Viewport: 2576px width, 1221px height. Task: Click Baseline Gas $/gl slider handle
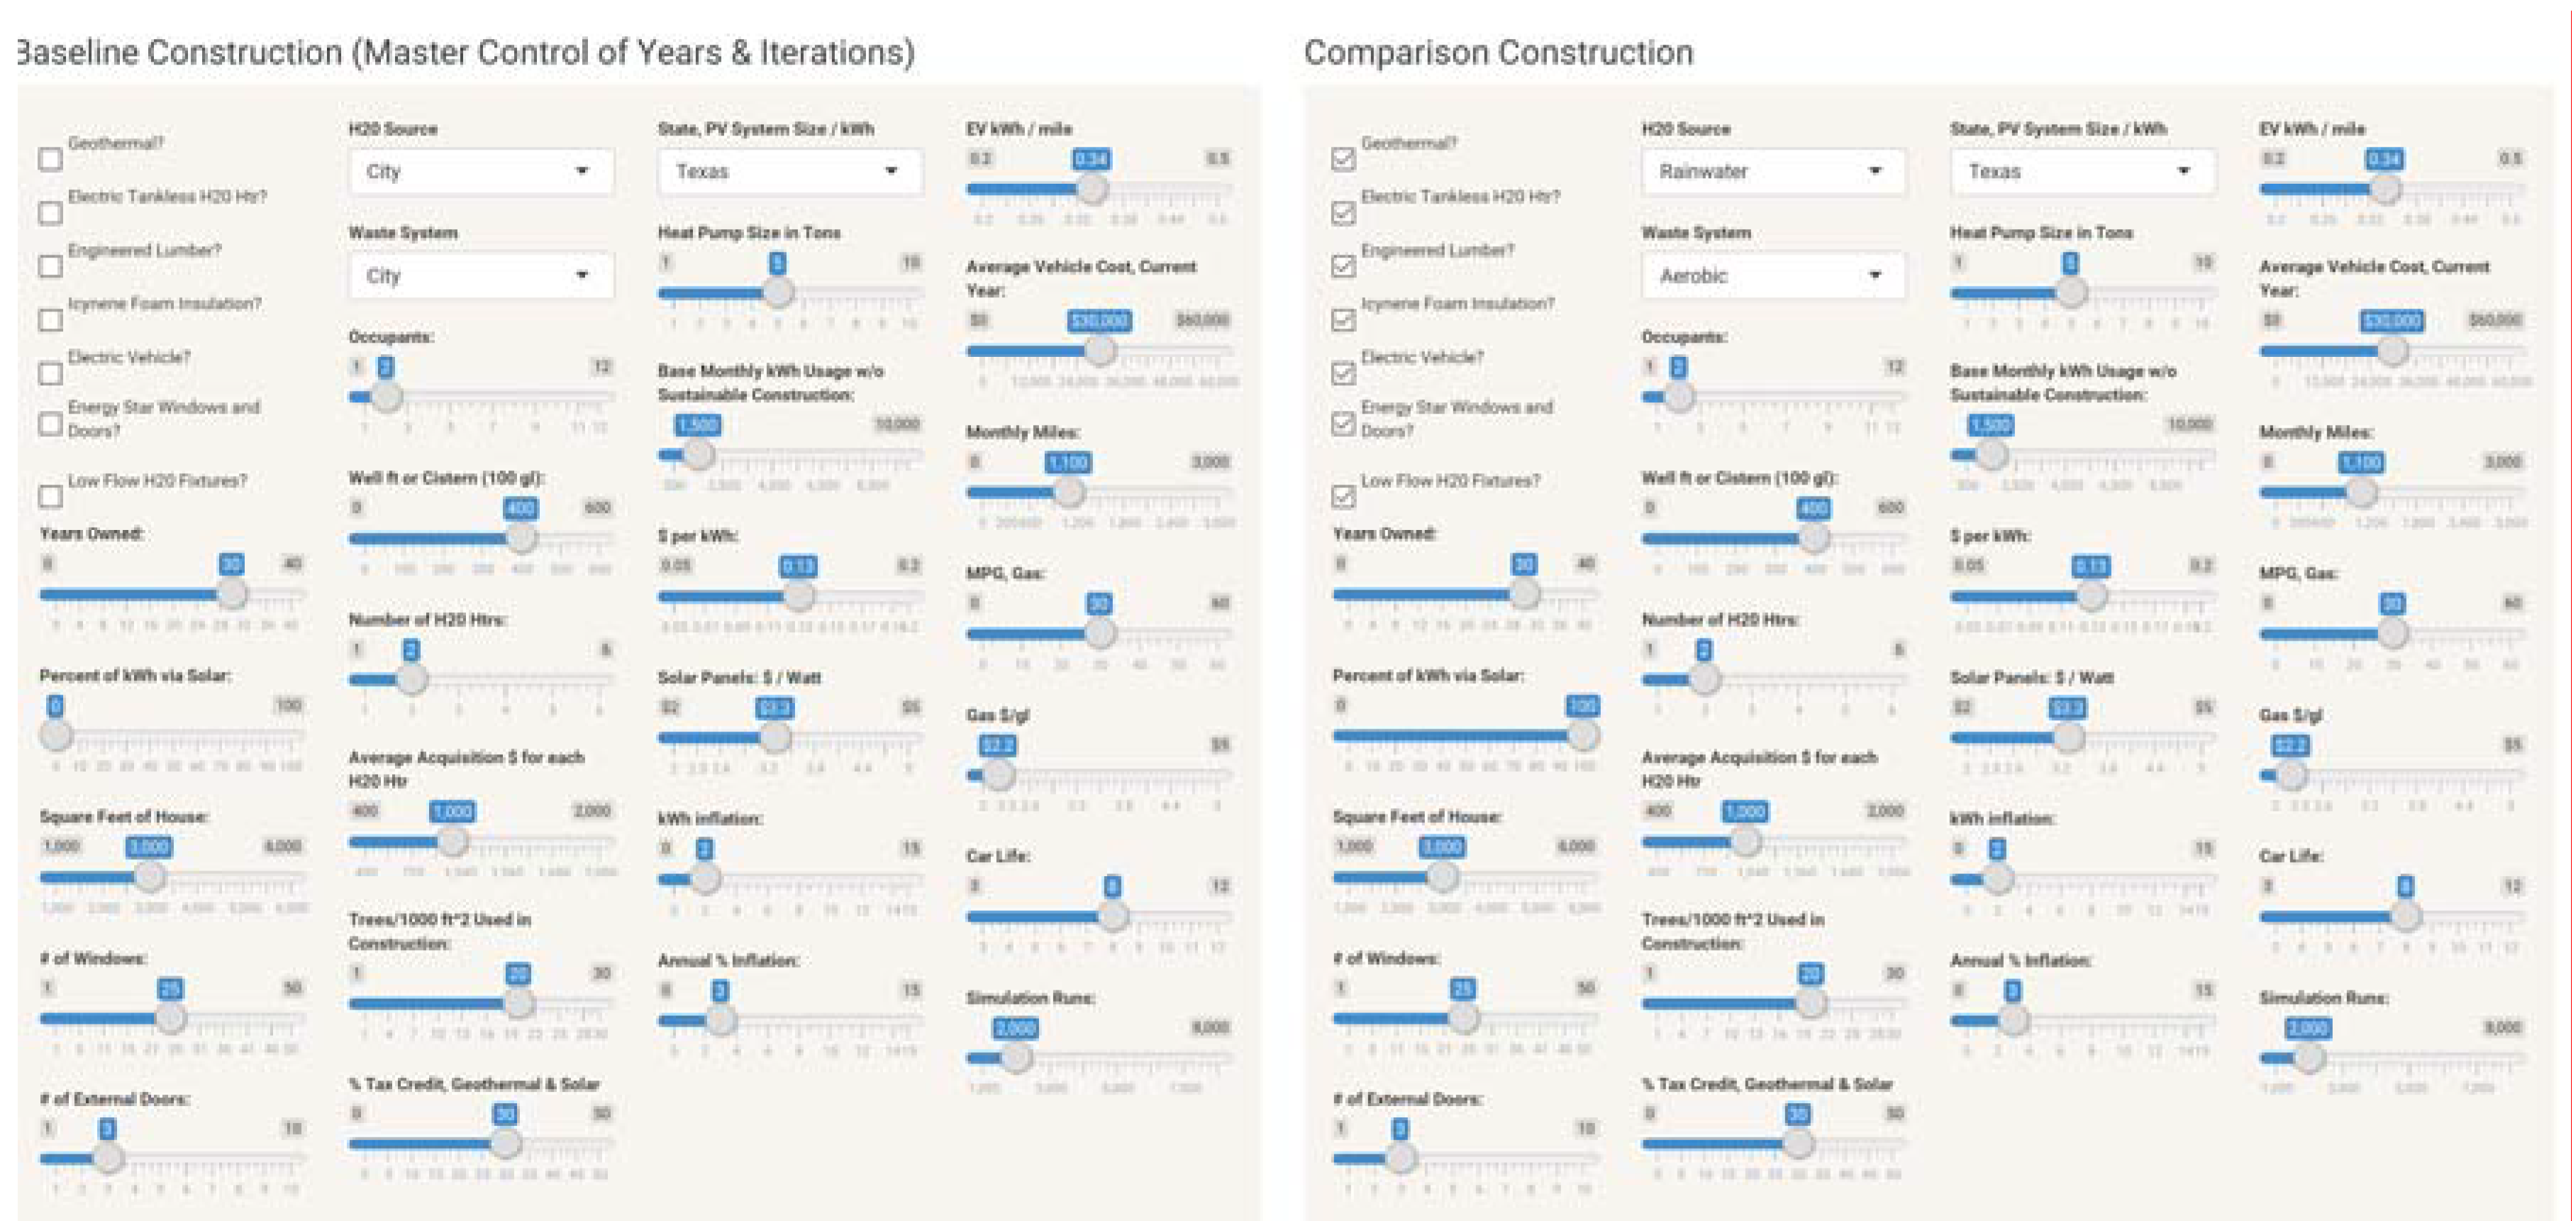[x=998, y=774]
